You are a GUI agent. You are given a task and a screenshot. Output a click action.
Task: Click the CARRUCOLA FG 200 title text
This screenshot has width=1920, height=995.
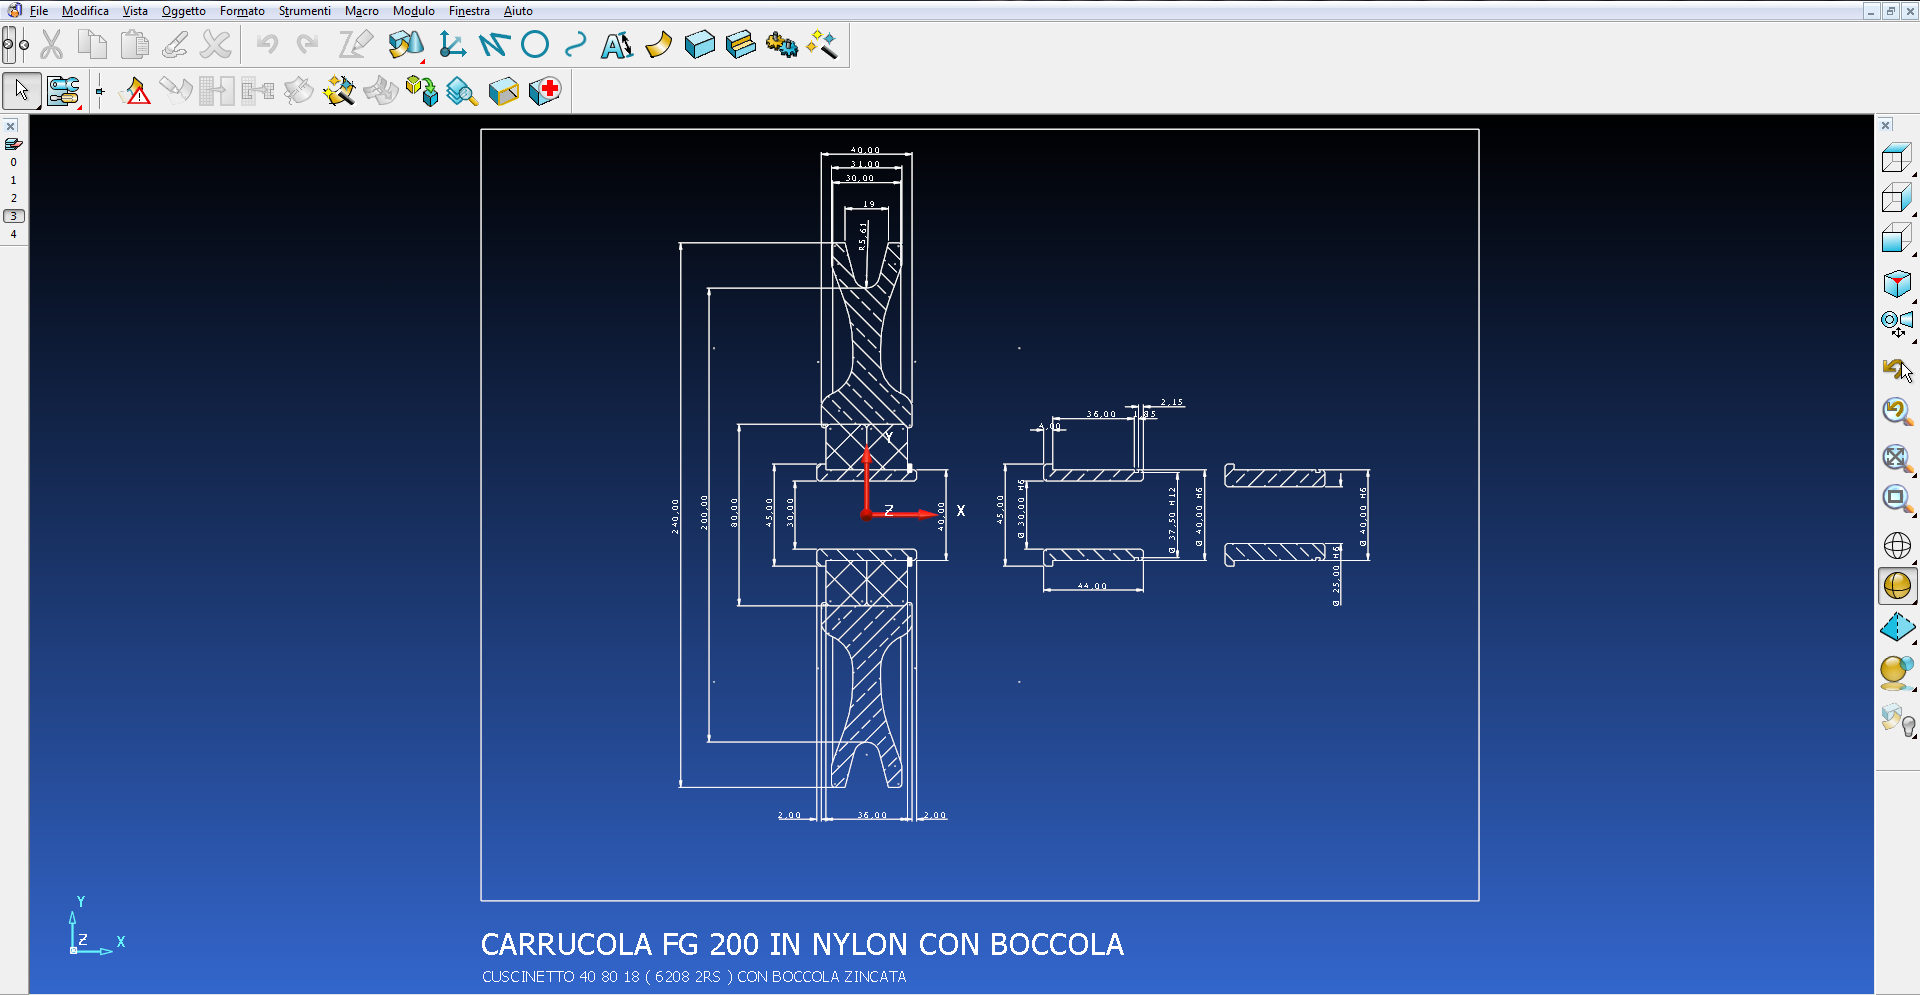pos(802,944)
